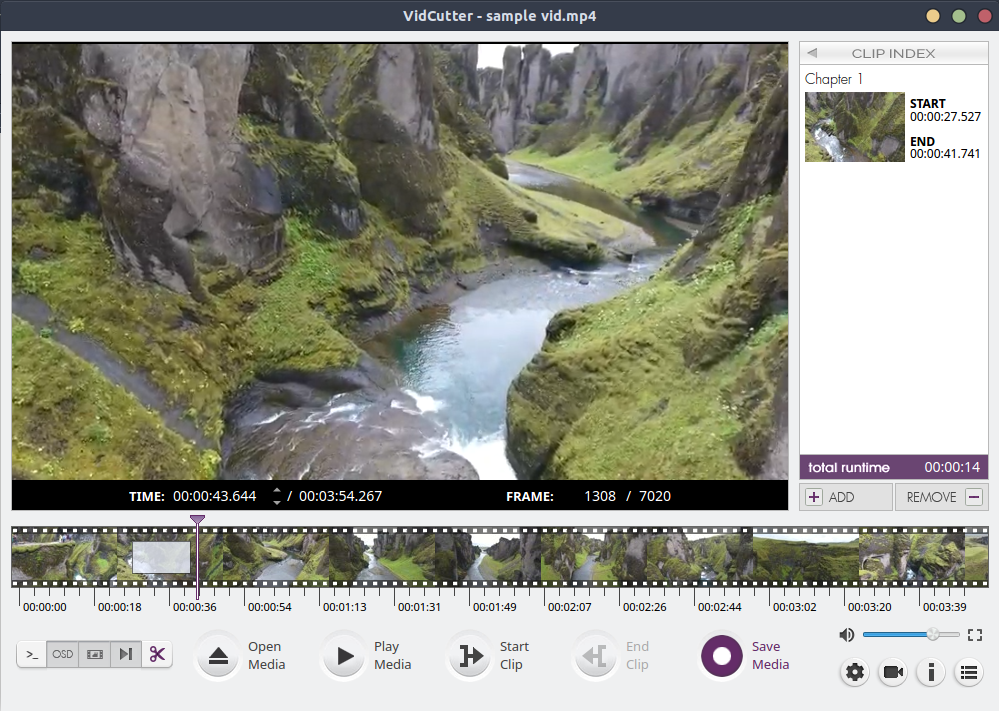Click the media stream camera icon
Image resolution: width=999 pixels, height=711 pixels.
tap(892, 672)
